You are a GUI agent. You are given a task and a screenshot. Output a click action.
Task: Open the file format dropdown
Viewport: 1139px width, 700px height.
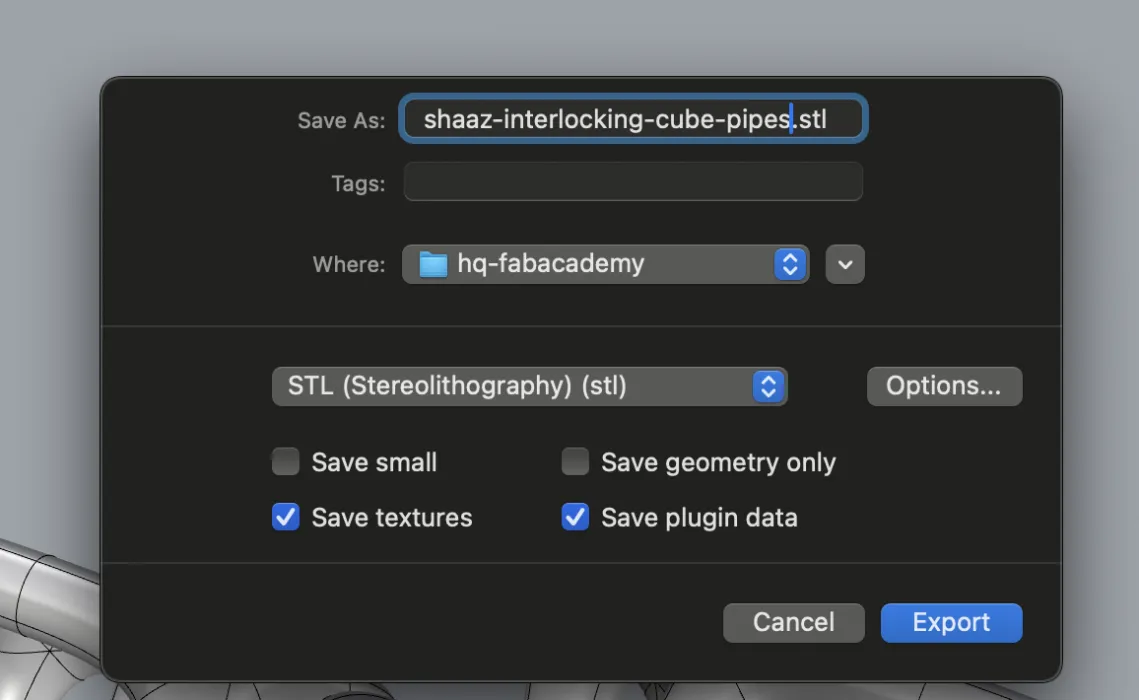[x=530, y=386]
